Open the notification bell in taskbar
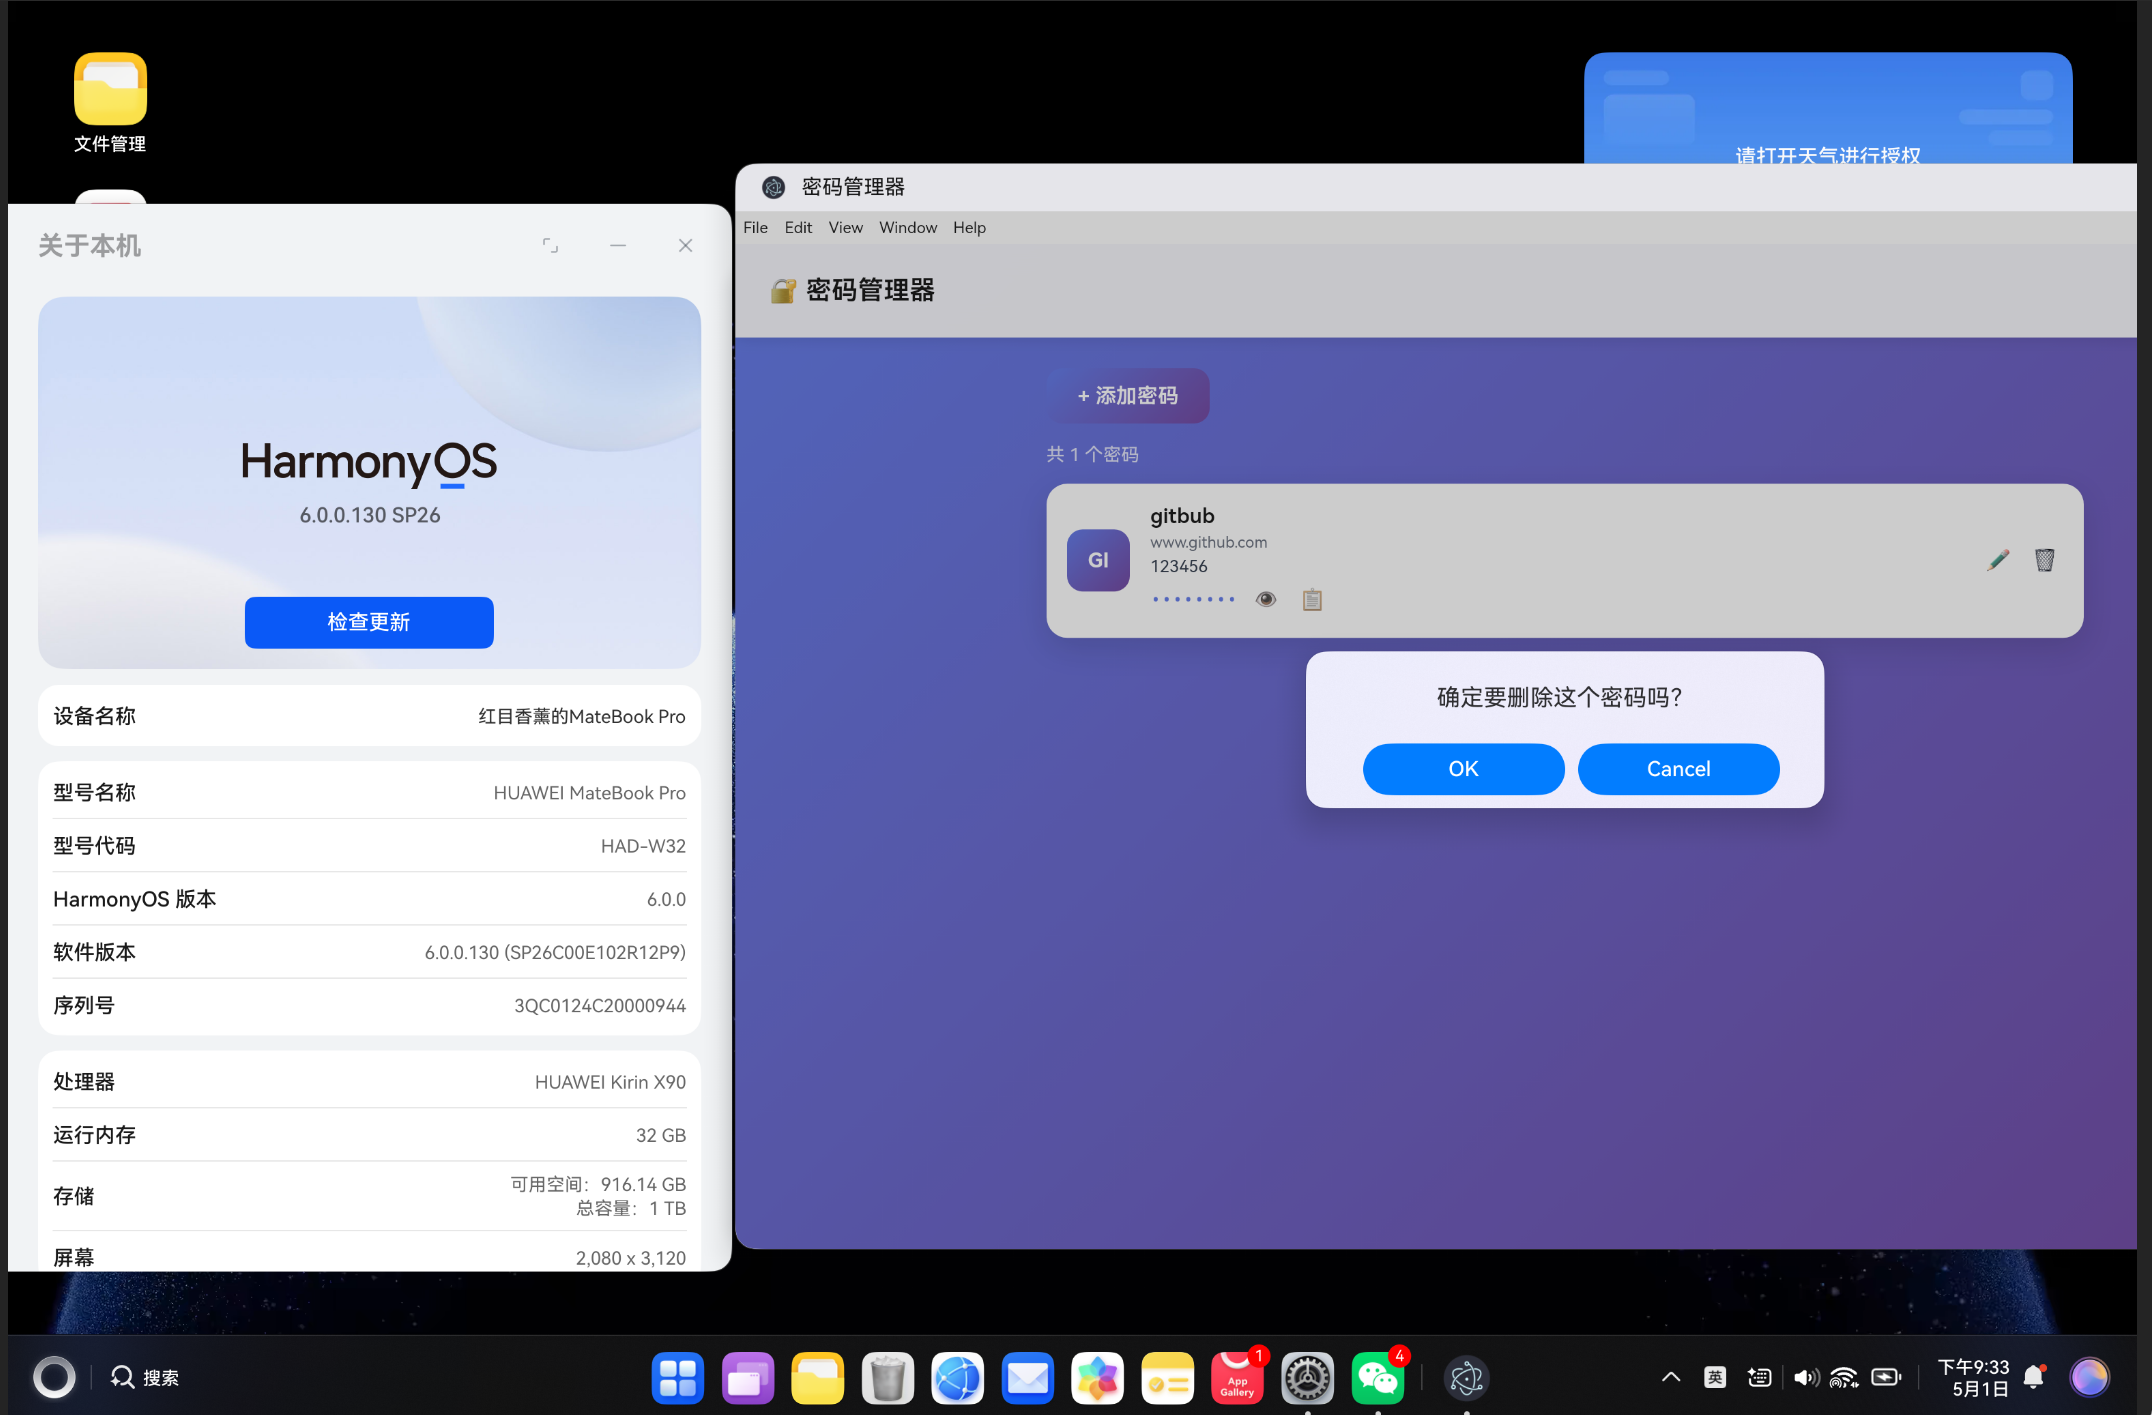 2034,1377
